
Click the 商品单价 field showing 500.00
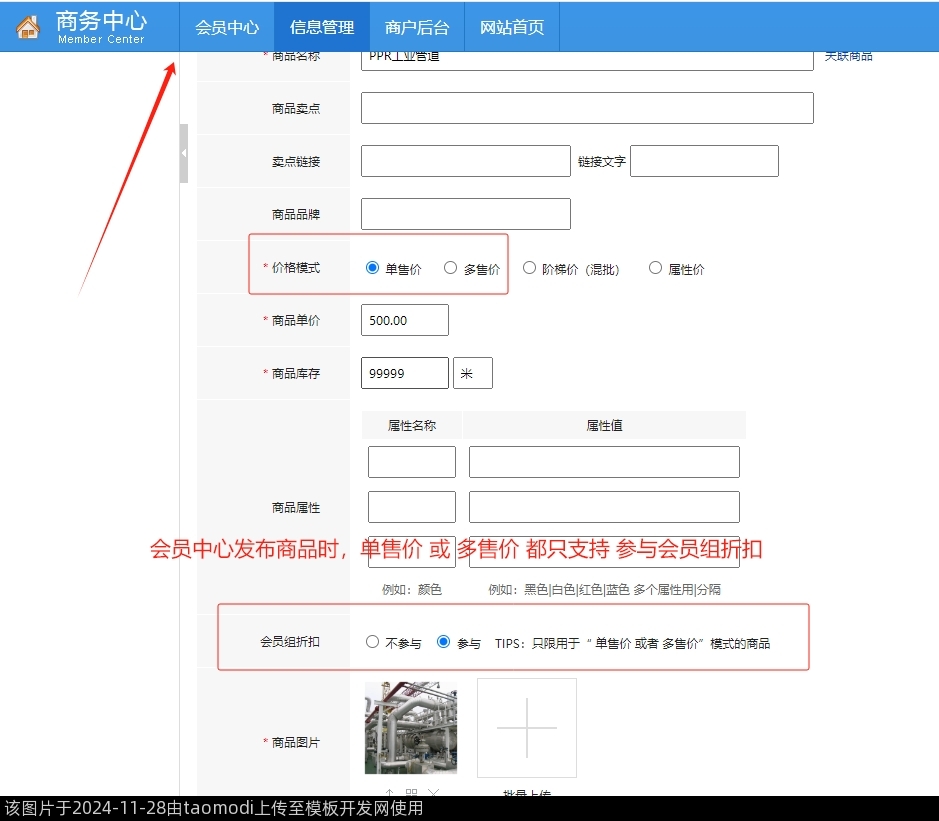[404, 320]
